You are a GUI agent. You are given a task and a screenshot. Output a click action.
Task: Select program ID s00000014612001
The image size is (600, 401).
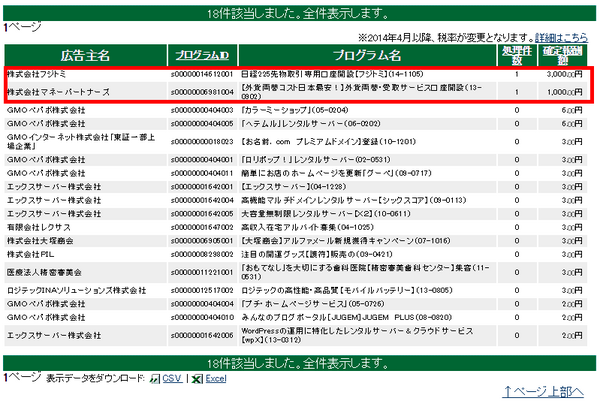click(x=202, y=74)
